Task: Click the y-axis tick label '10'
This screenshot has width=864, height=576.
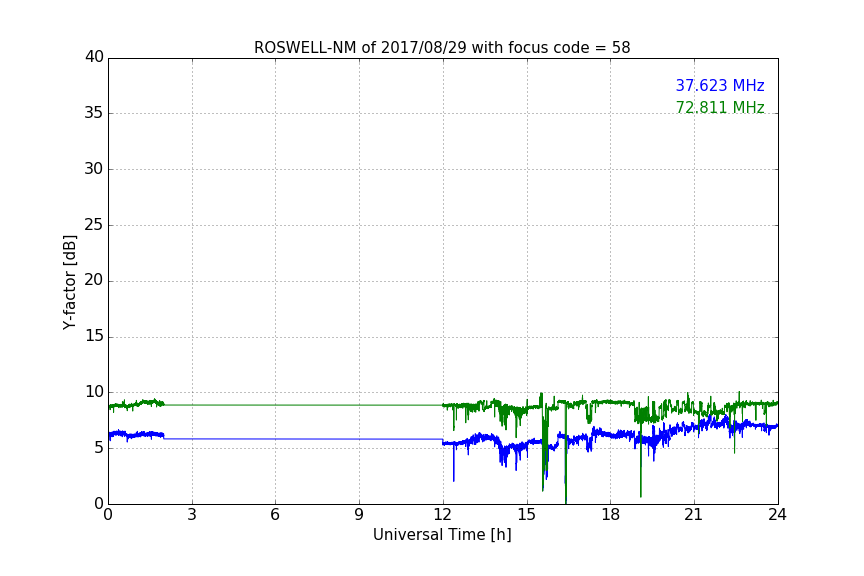Action: click(x=94, y=392)
